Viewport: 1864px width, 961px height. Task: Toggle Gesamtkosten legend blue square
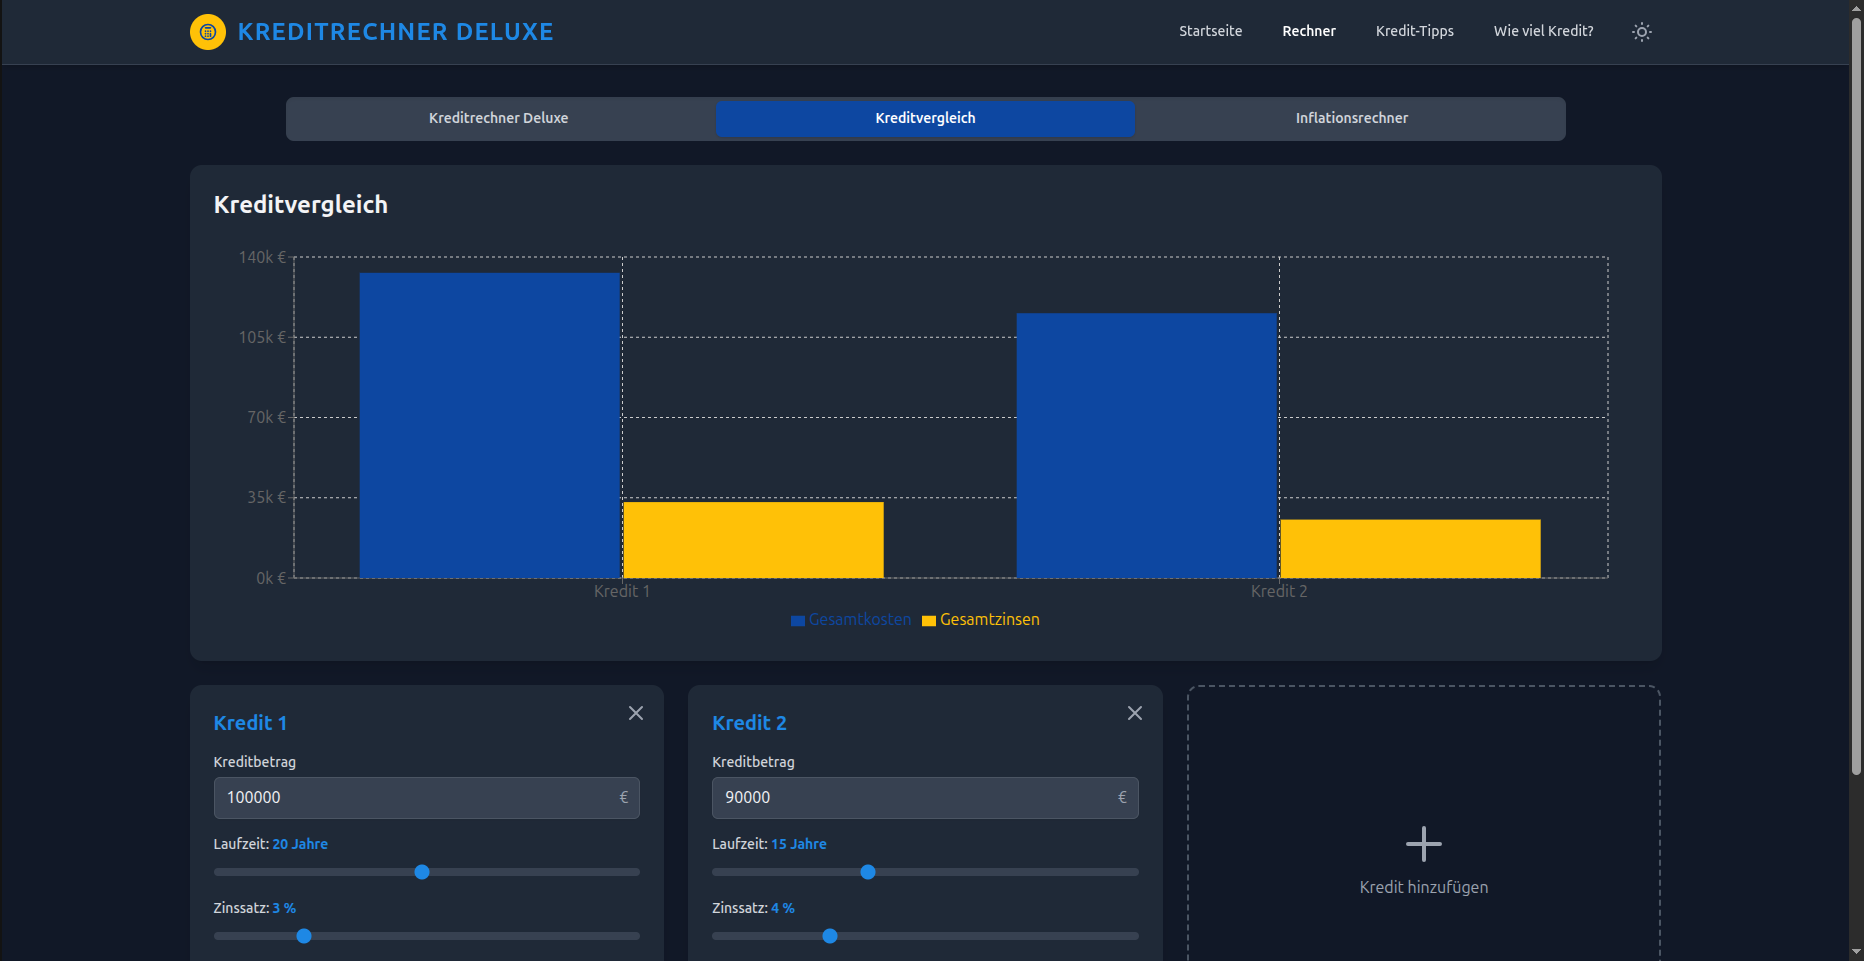click(x=798, y=621)
